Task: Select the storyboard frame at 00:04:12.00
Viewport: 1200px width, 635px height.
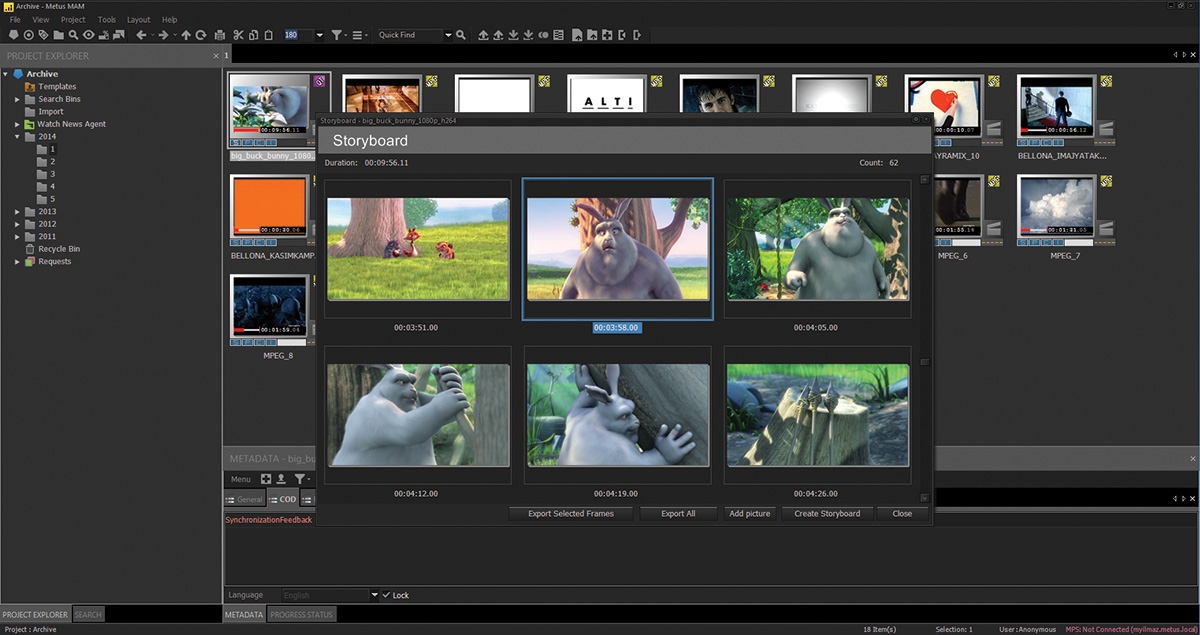Action: click(x=419, y=415)
